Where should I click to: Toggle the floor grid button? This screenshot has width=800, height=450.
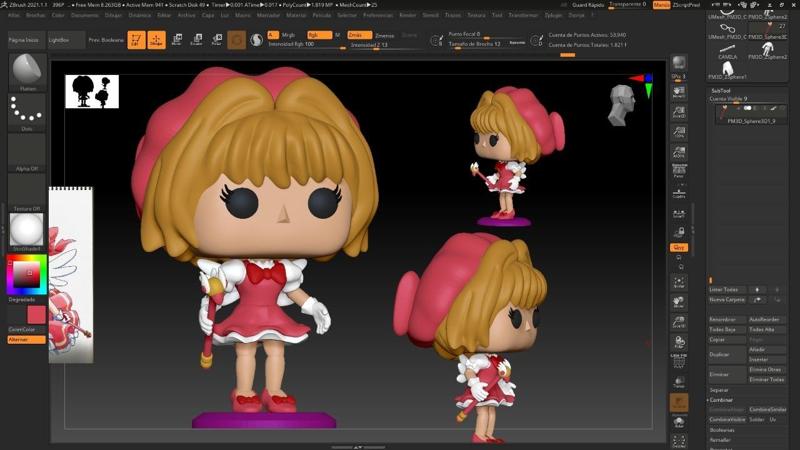click(x=679, y=193)
